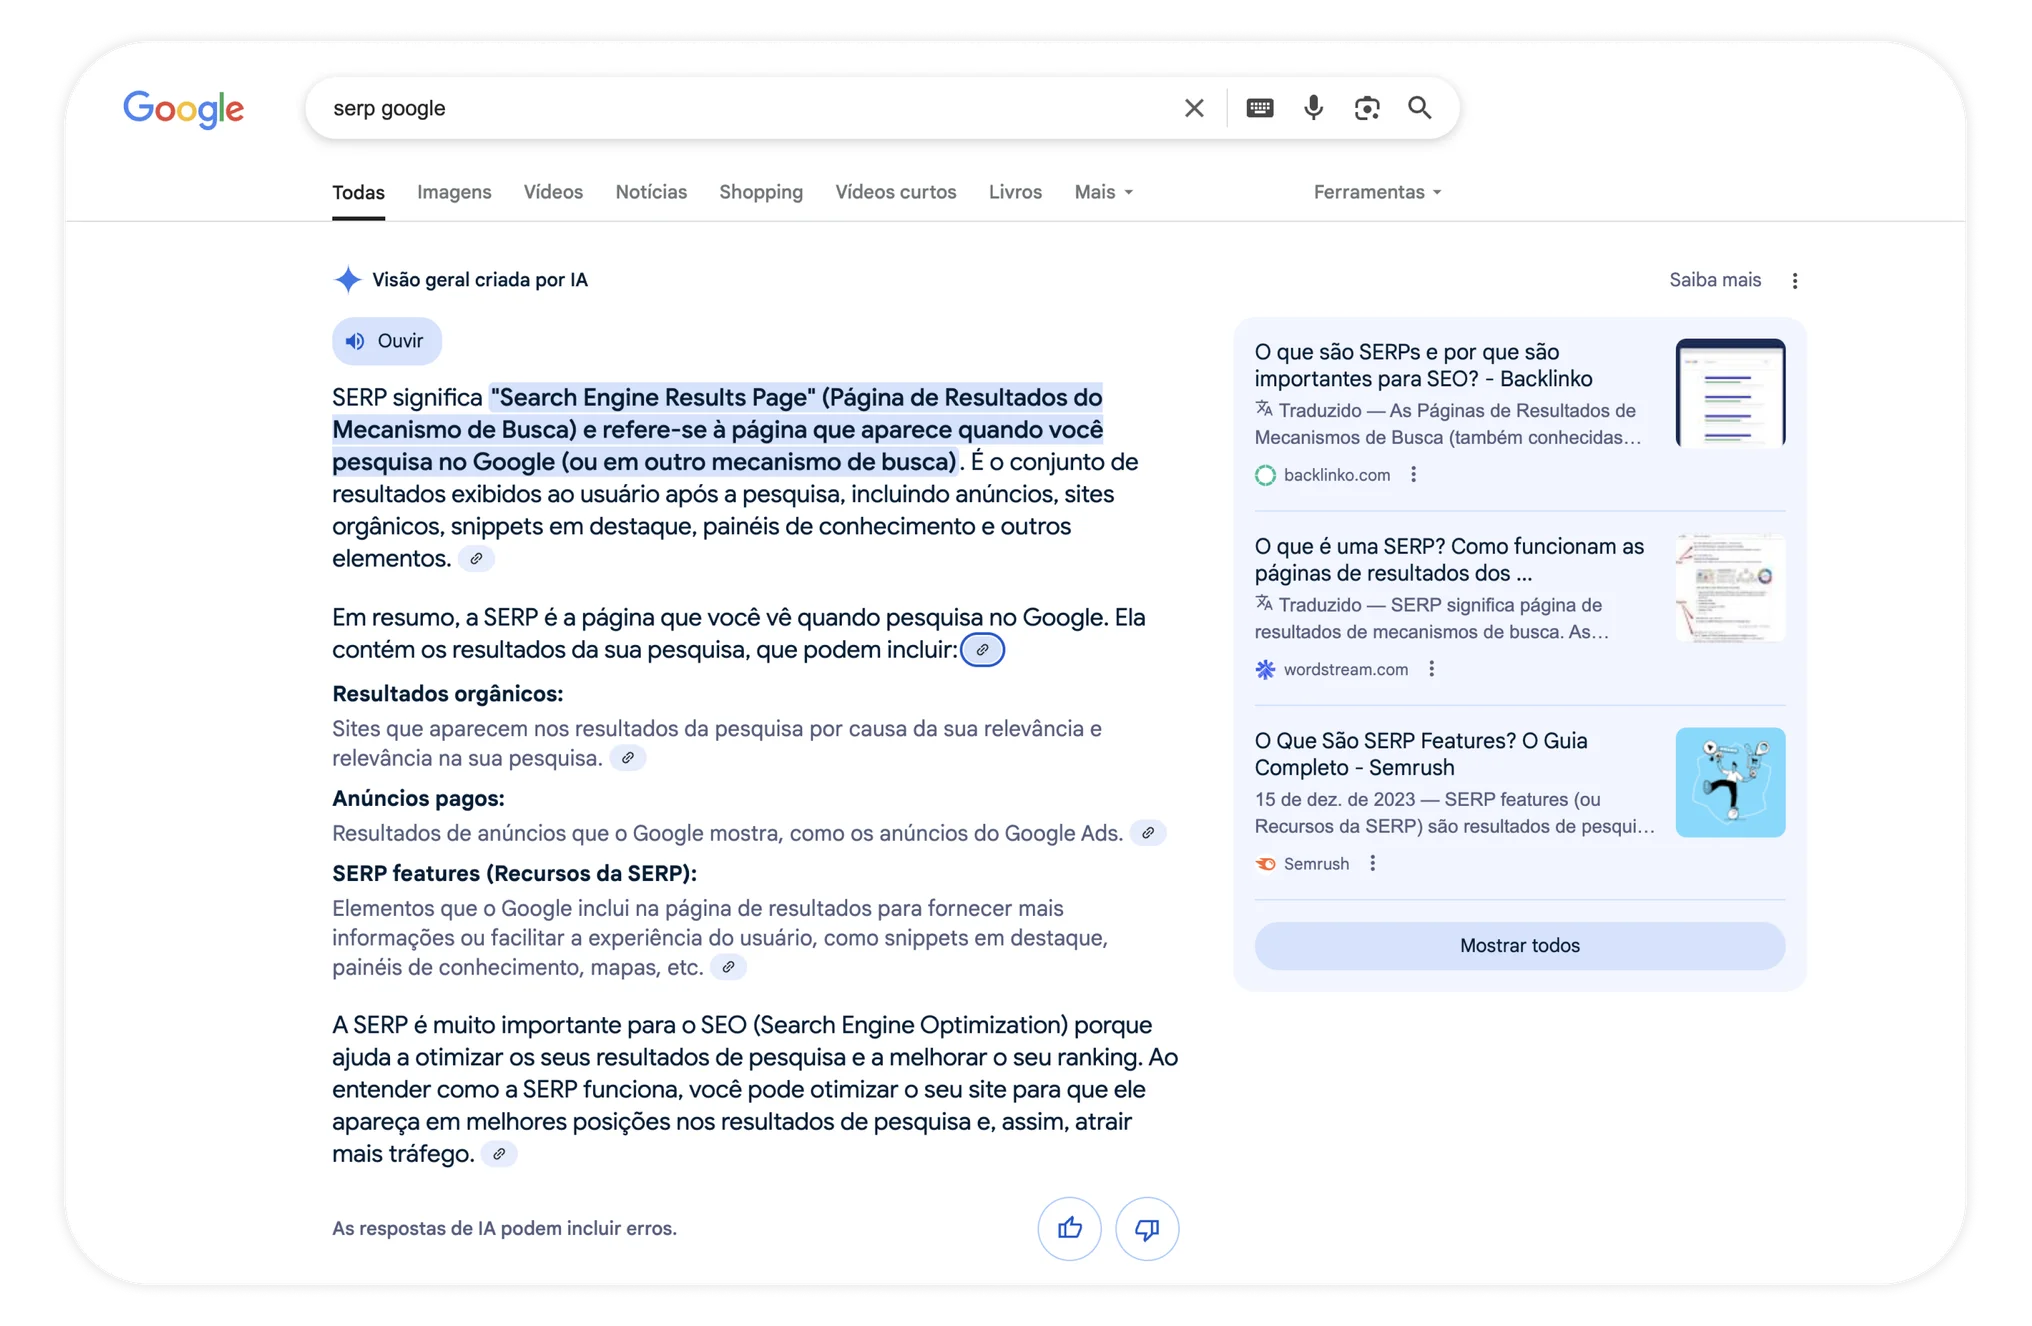Click 'As respostas de IA podem incluir erros.' text
The image size is (2032, 1326).
[x=504, y=1228]
